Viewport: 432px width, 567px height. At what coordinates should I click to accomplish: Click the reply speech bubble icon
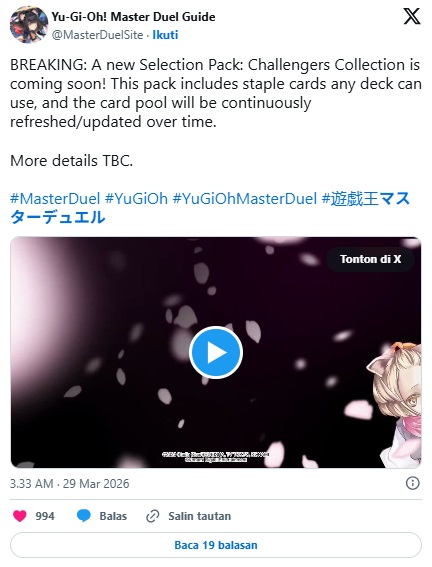pos(84,516)
